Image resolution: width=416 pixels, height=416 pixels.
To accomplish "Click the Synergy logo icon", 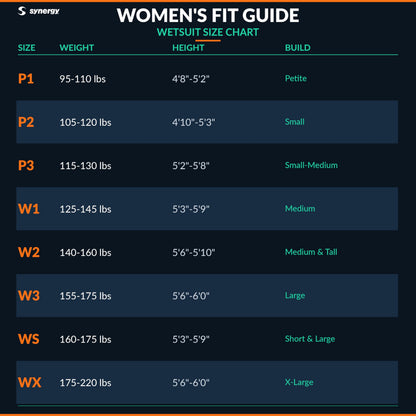I will click(22, 11).
